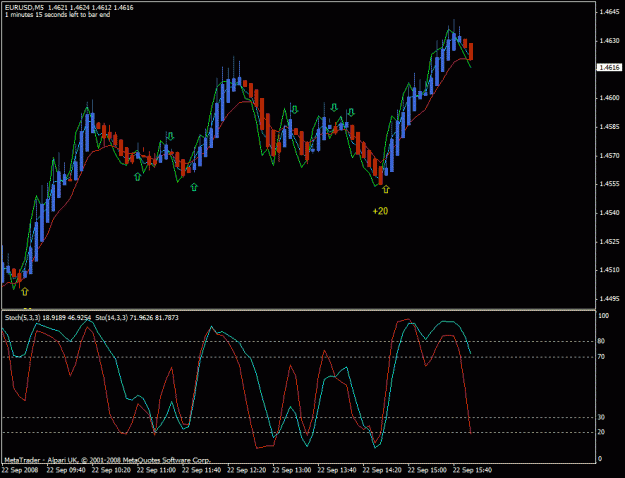Click the '22 Sep 2008' time label
This screenshot has height=478, width=625.
click(21, 470)
